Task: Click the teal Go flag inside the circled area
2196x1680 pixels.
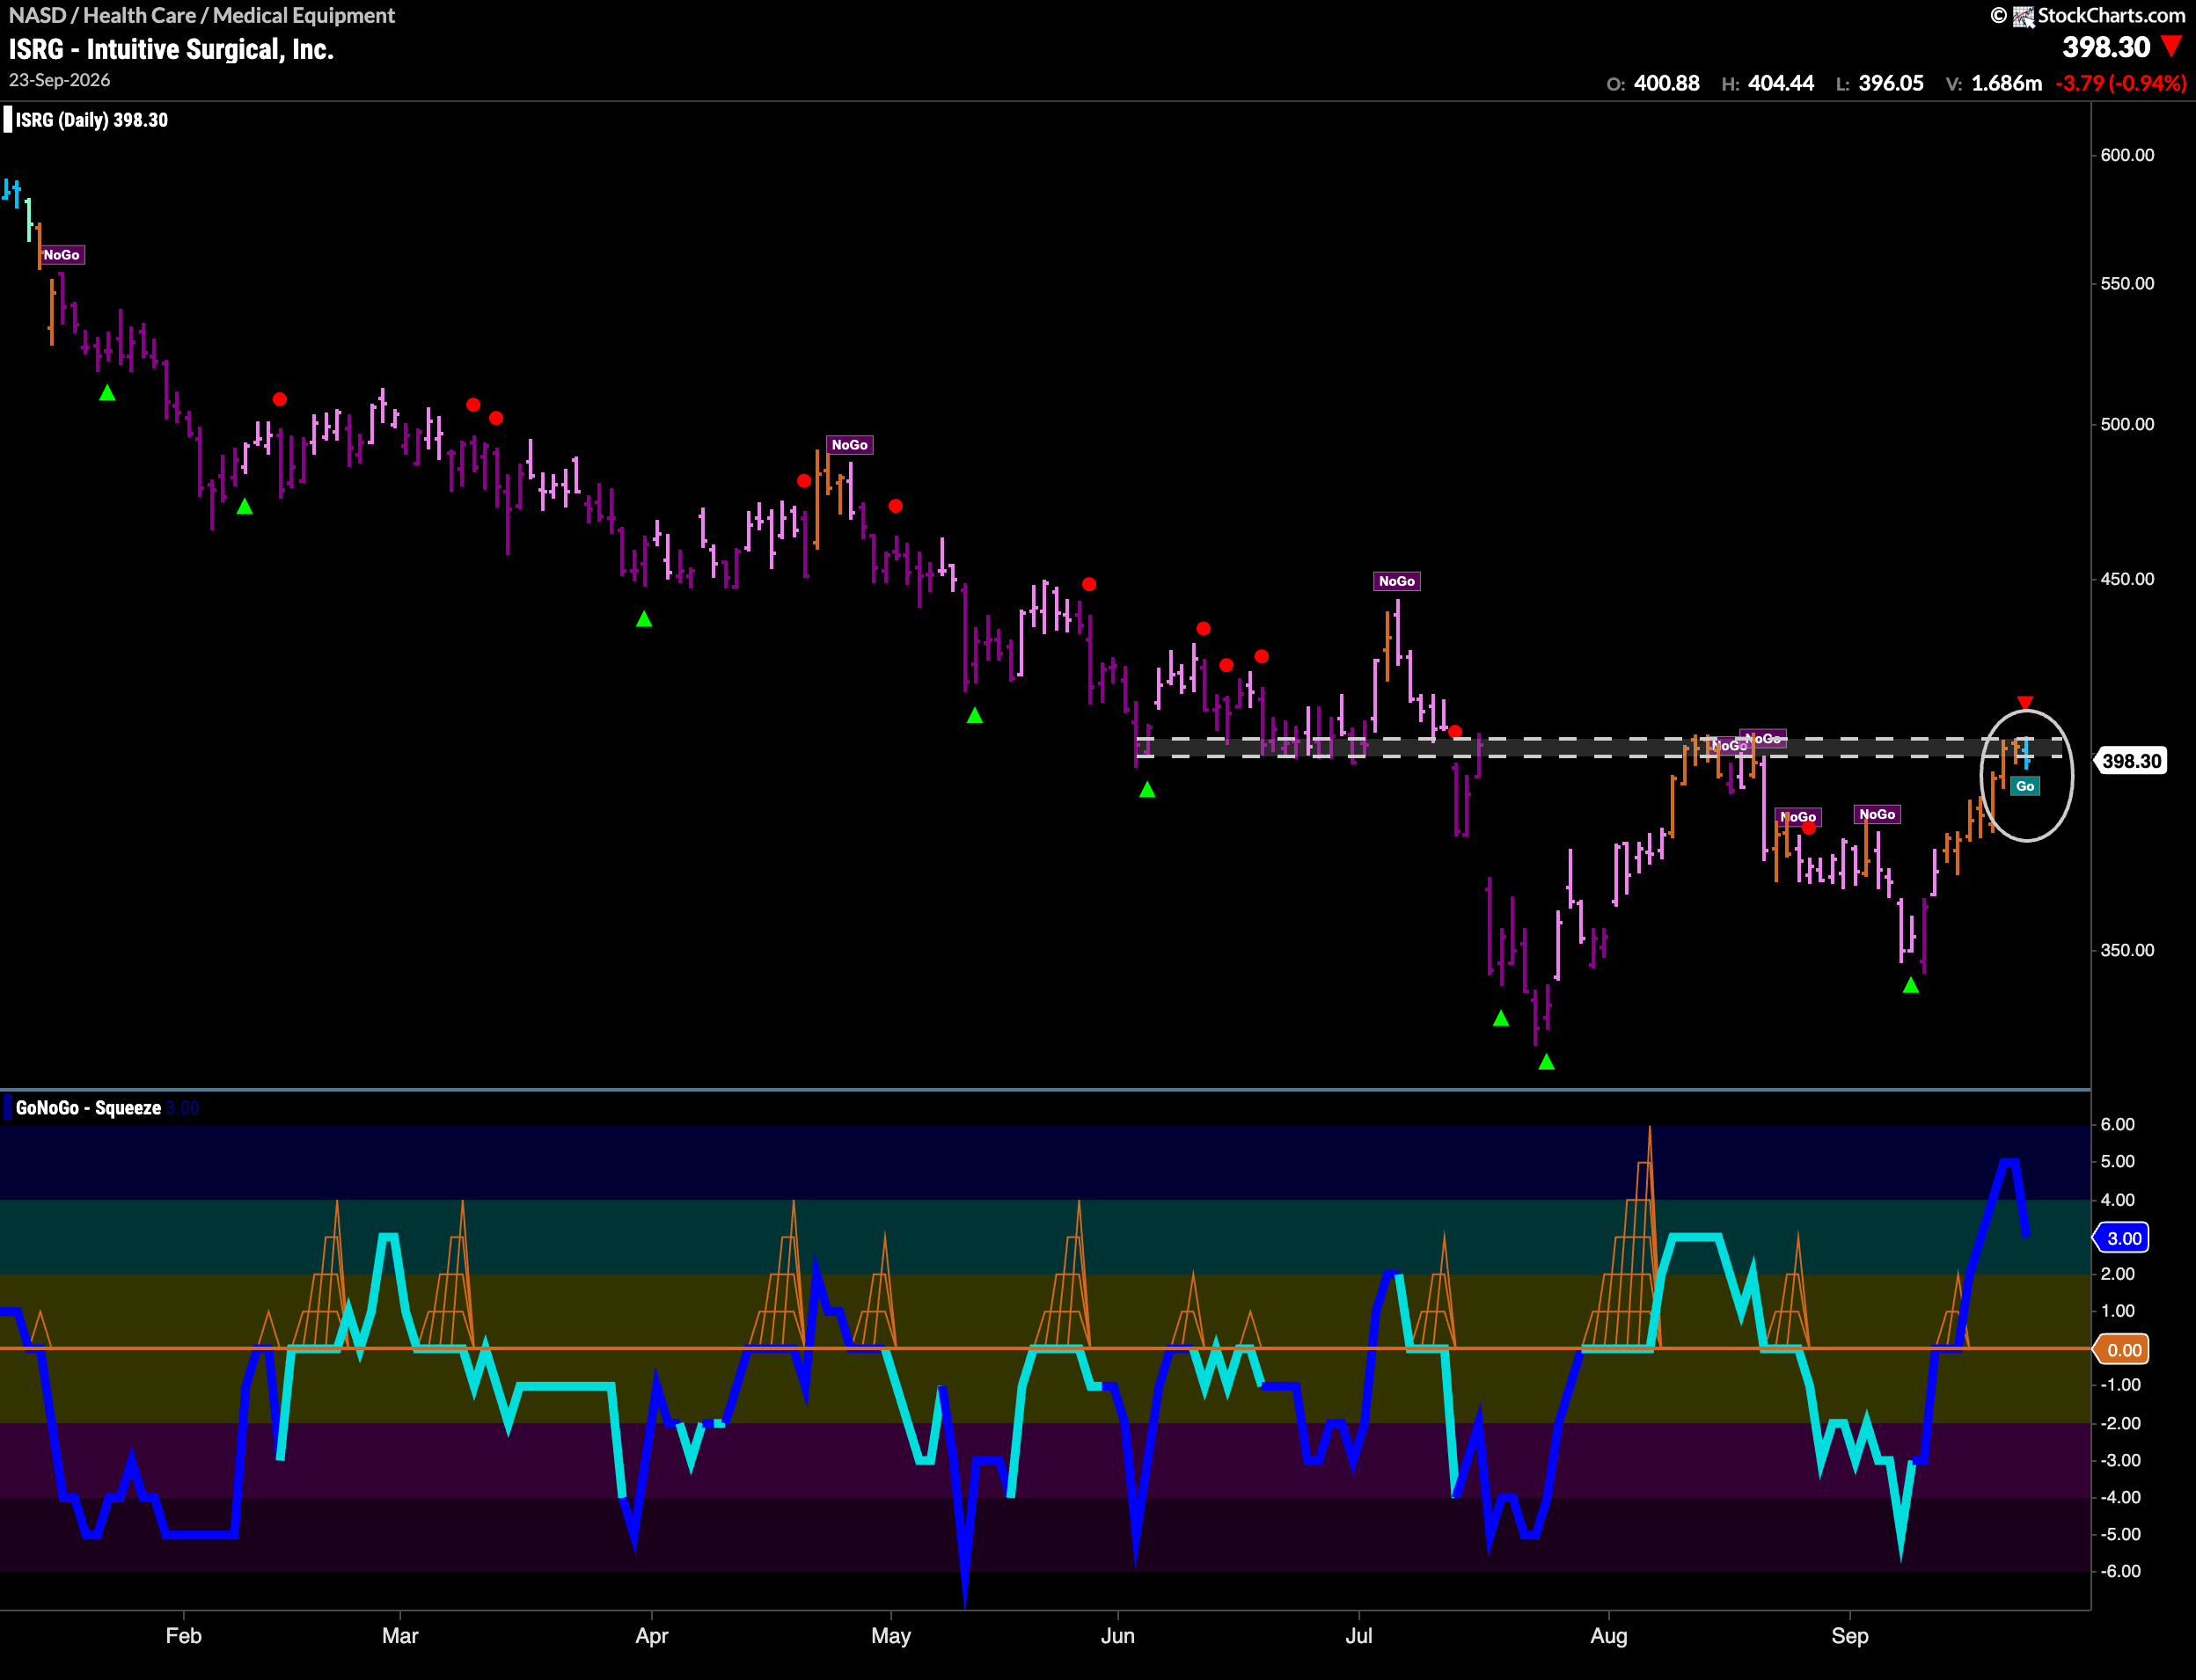Action: tap(2025, 786)
